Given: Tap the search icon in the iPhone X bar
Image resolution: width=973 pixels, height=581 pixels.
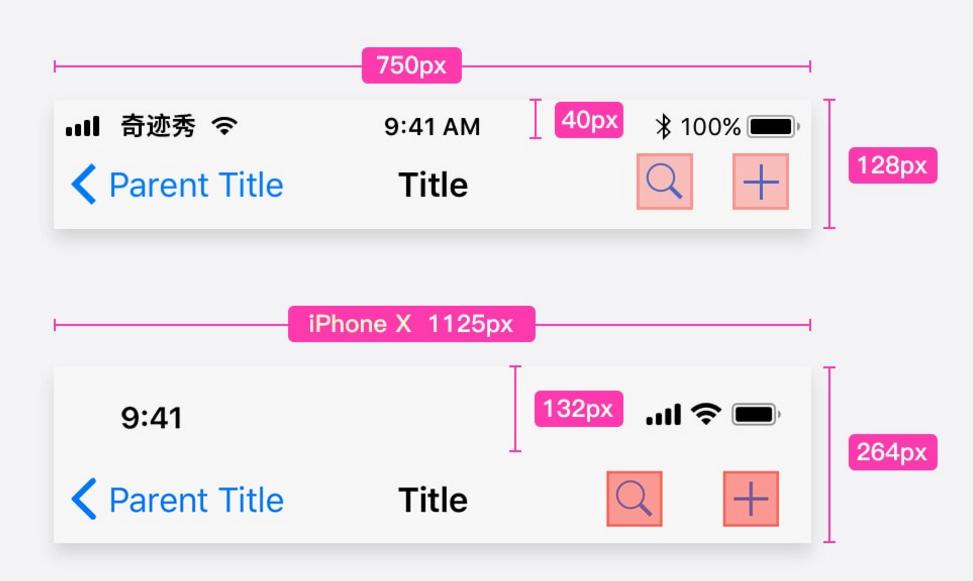Looking at the screenshot, I should [x=634, y=498].
